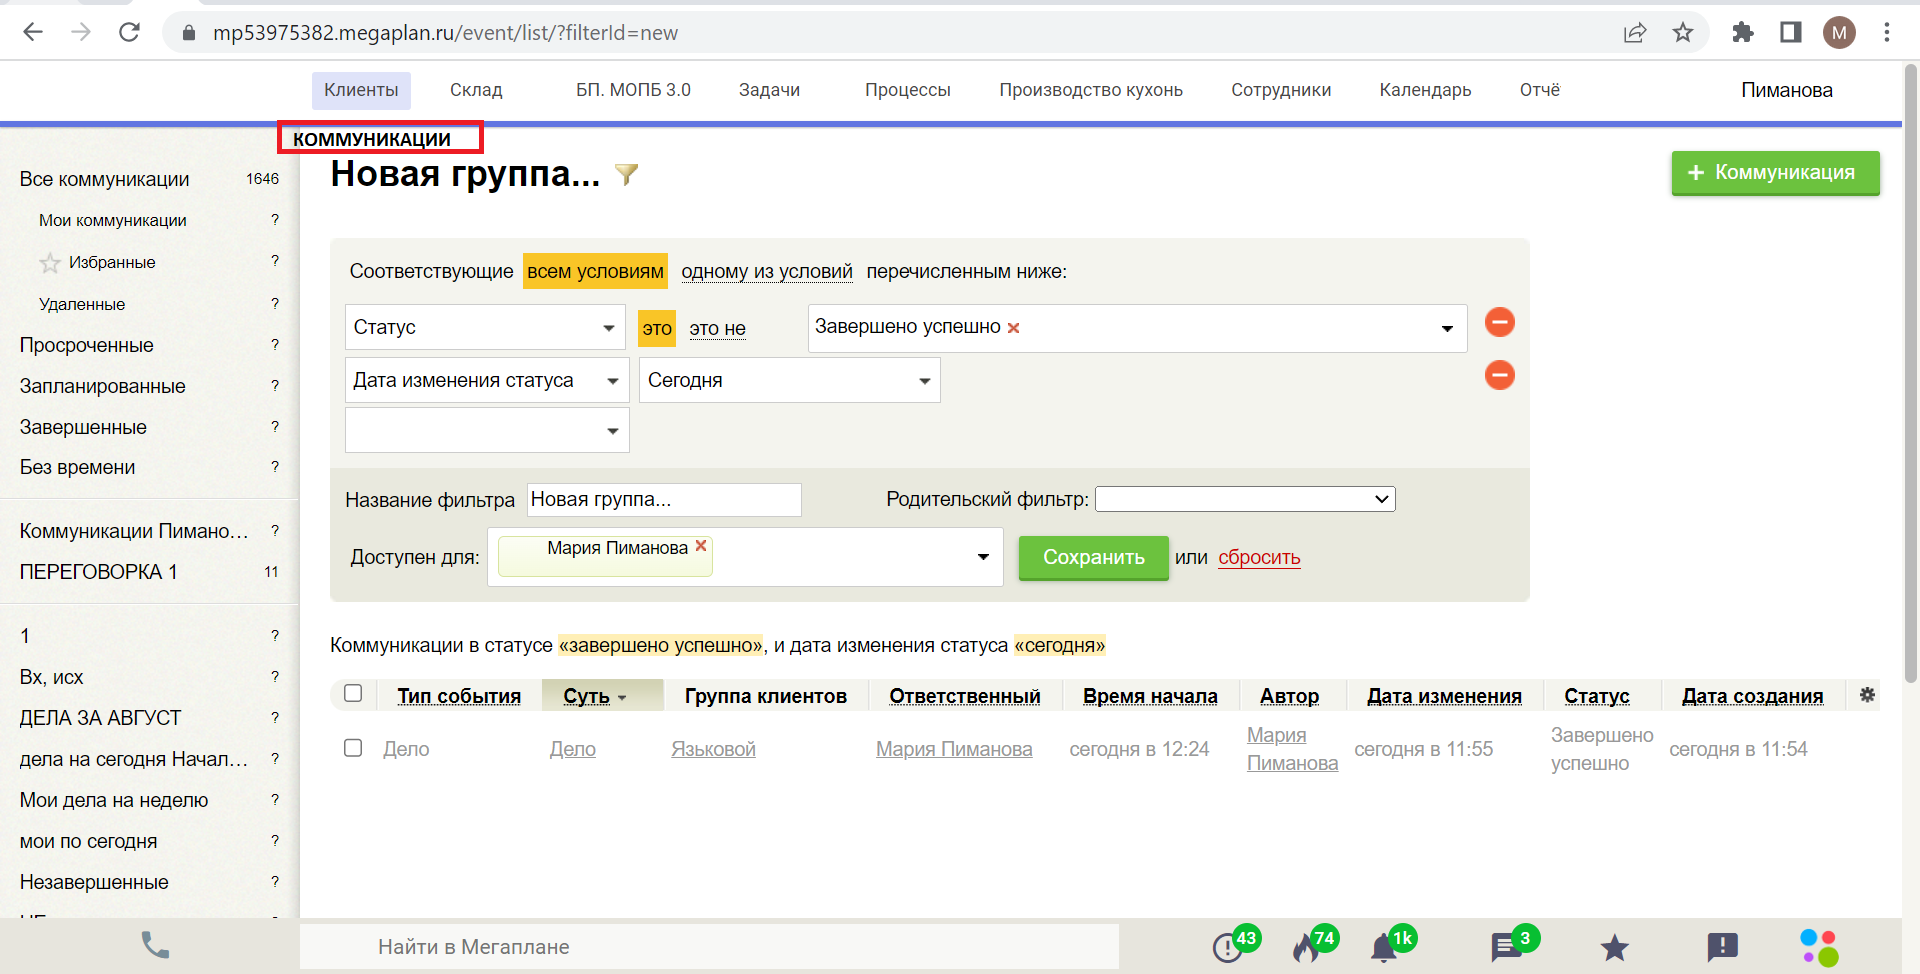Click the Название фильтра input field
1920x974 pixels.
click(x=664, y=499)
